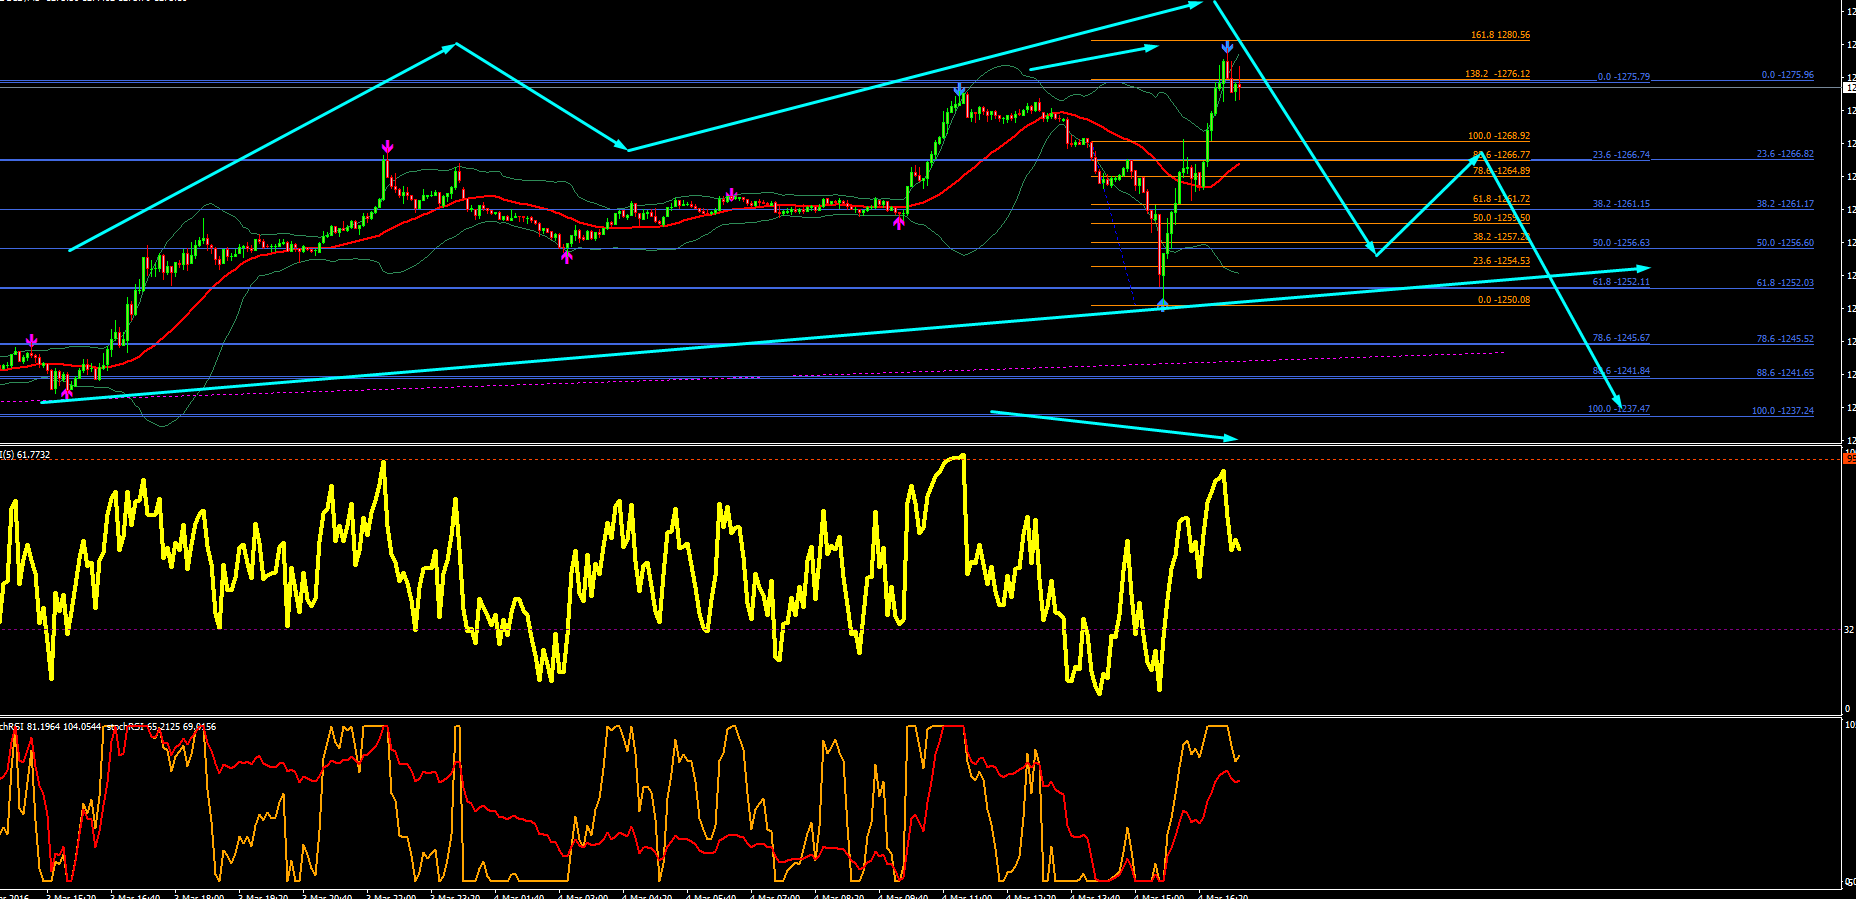Click the blue retracement label 23.6 -1266.82
Viewport: 1856px width, 899px height.
tap(1785, 154)
